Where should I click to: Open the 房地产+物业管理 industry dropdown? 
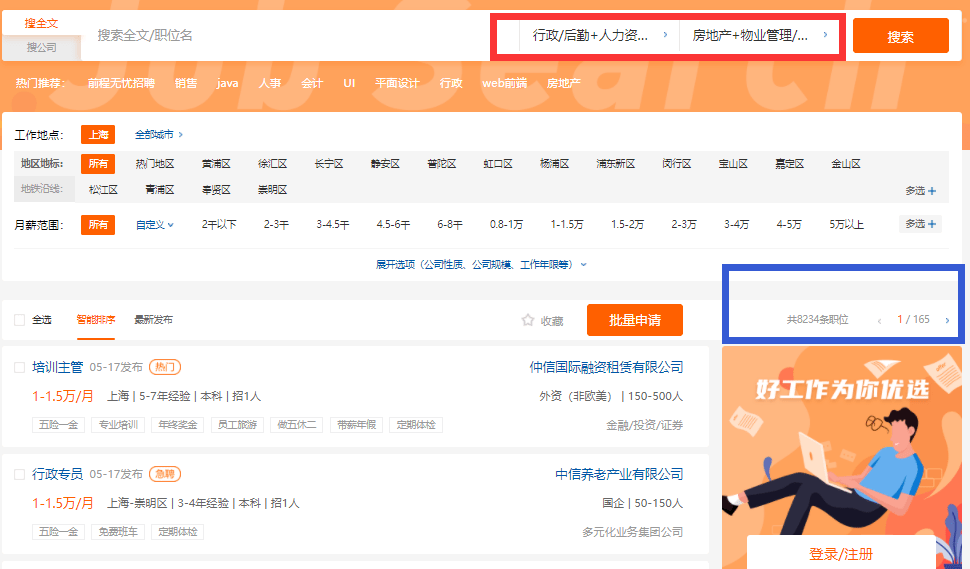pos(759,35)
